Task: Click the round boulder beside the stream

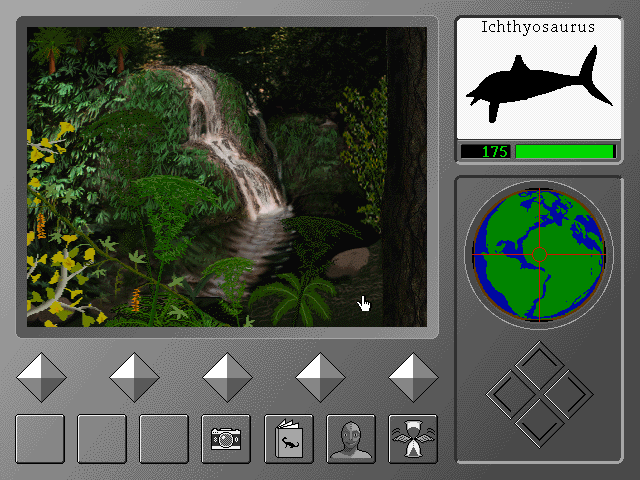Action: pyautogui.click(x=348, y=262)
